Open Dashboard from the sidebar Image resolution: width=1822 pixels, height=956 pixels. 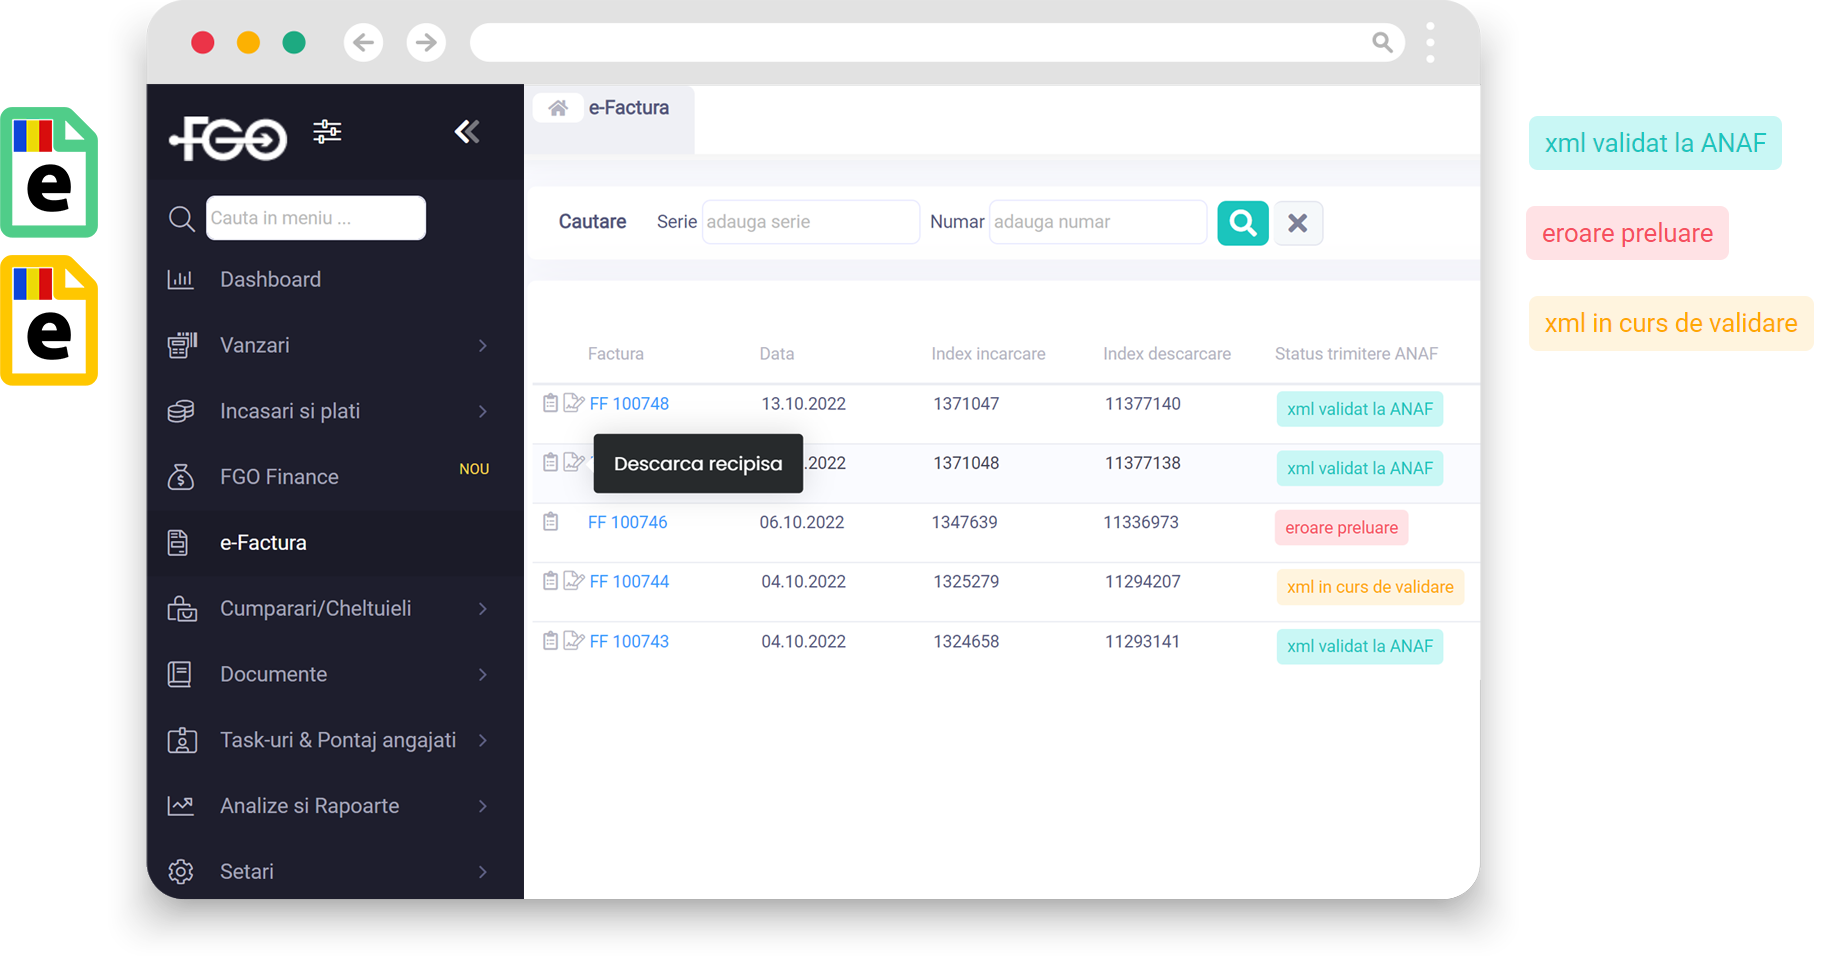tap(270, 280)
